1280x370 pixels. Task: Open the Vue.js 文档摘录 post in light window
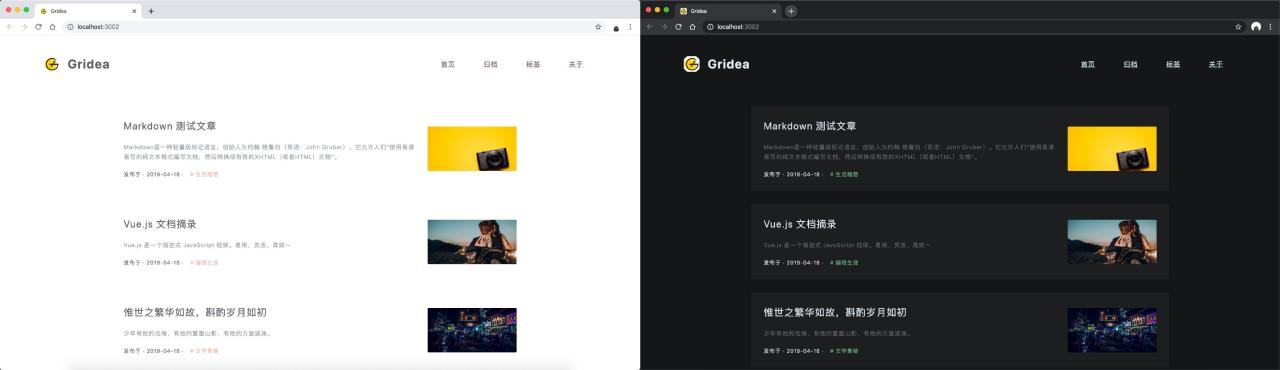click(160, 224)
